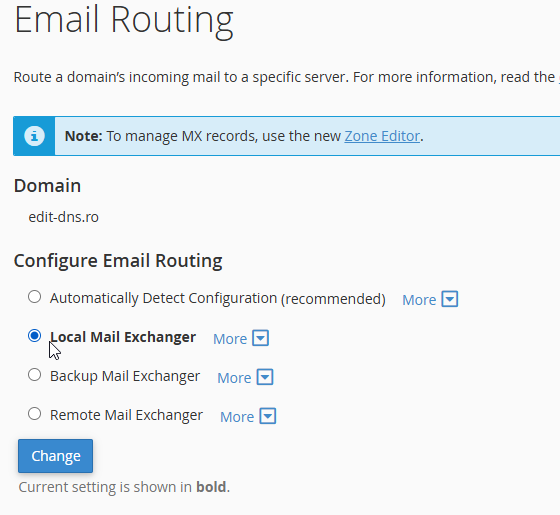Open the Zone Editor link

pos(382,136)
